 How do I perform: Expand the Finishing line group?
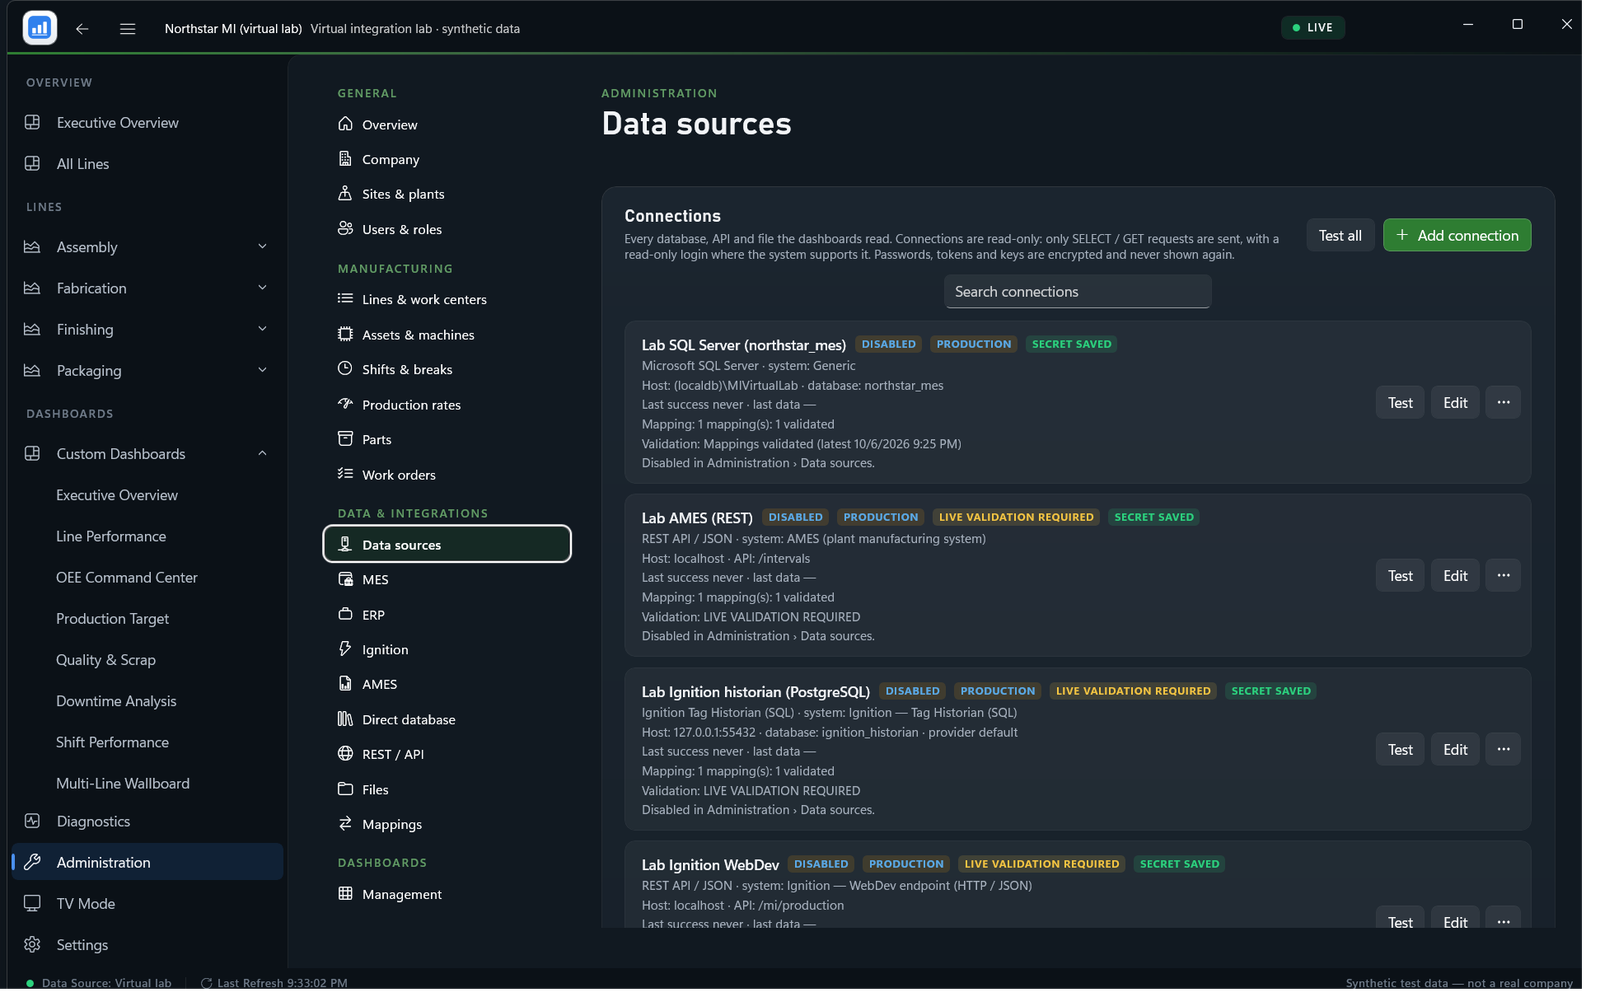coord(262,329)
